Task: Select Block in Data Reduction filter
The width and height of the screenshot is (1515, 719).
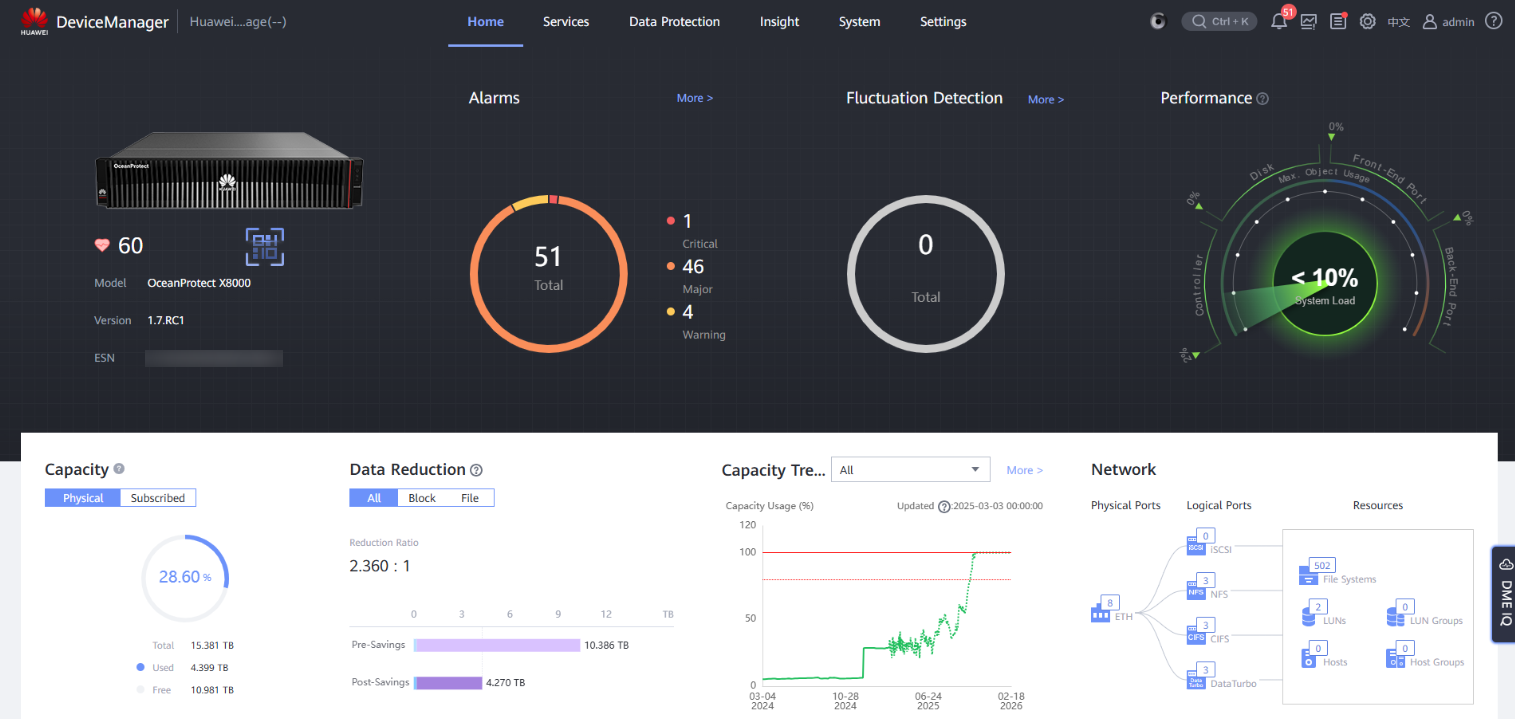Action: (422, 498)
